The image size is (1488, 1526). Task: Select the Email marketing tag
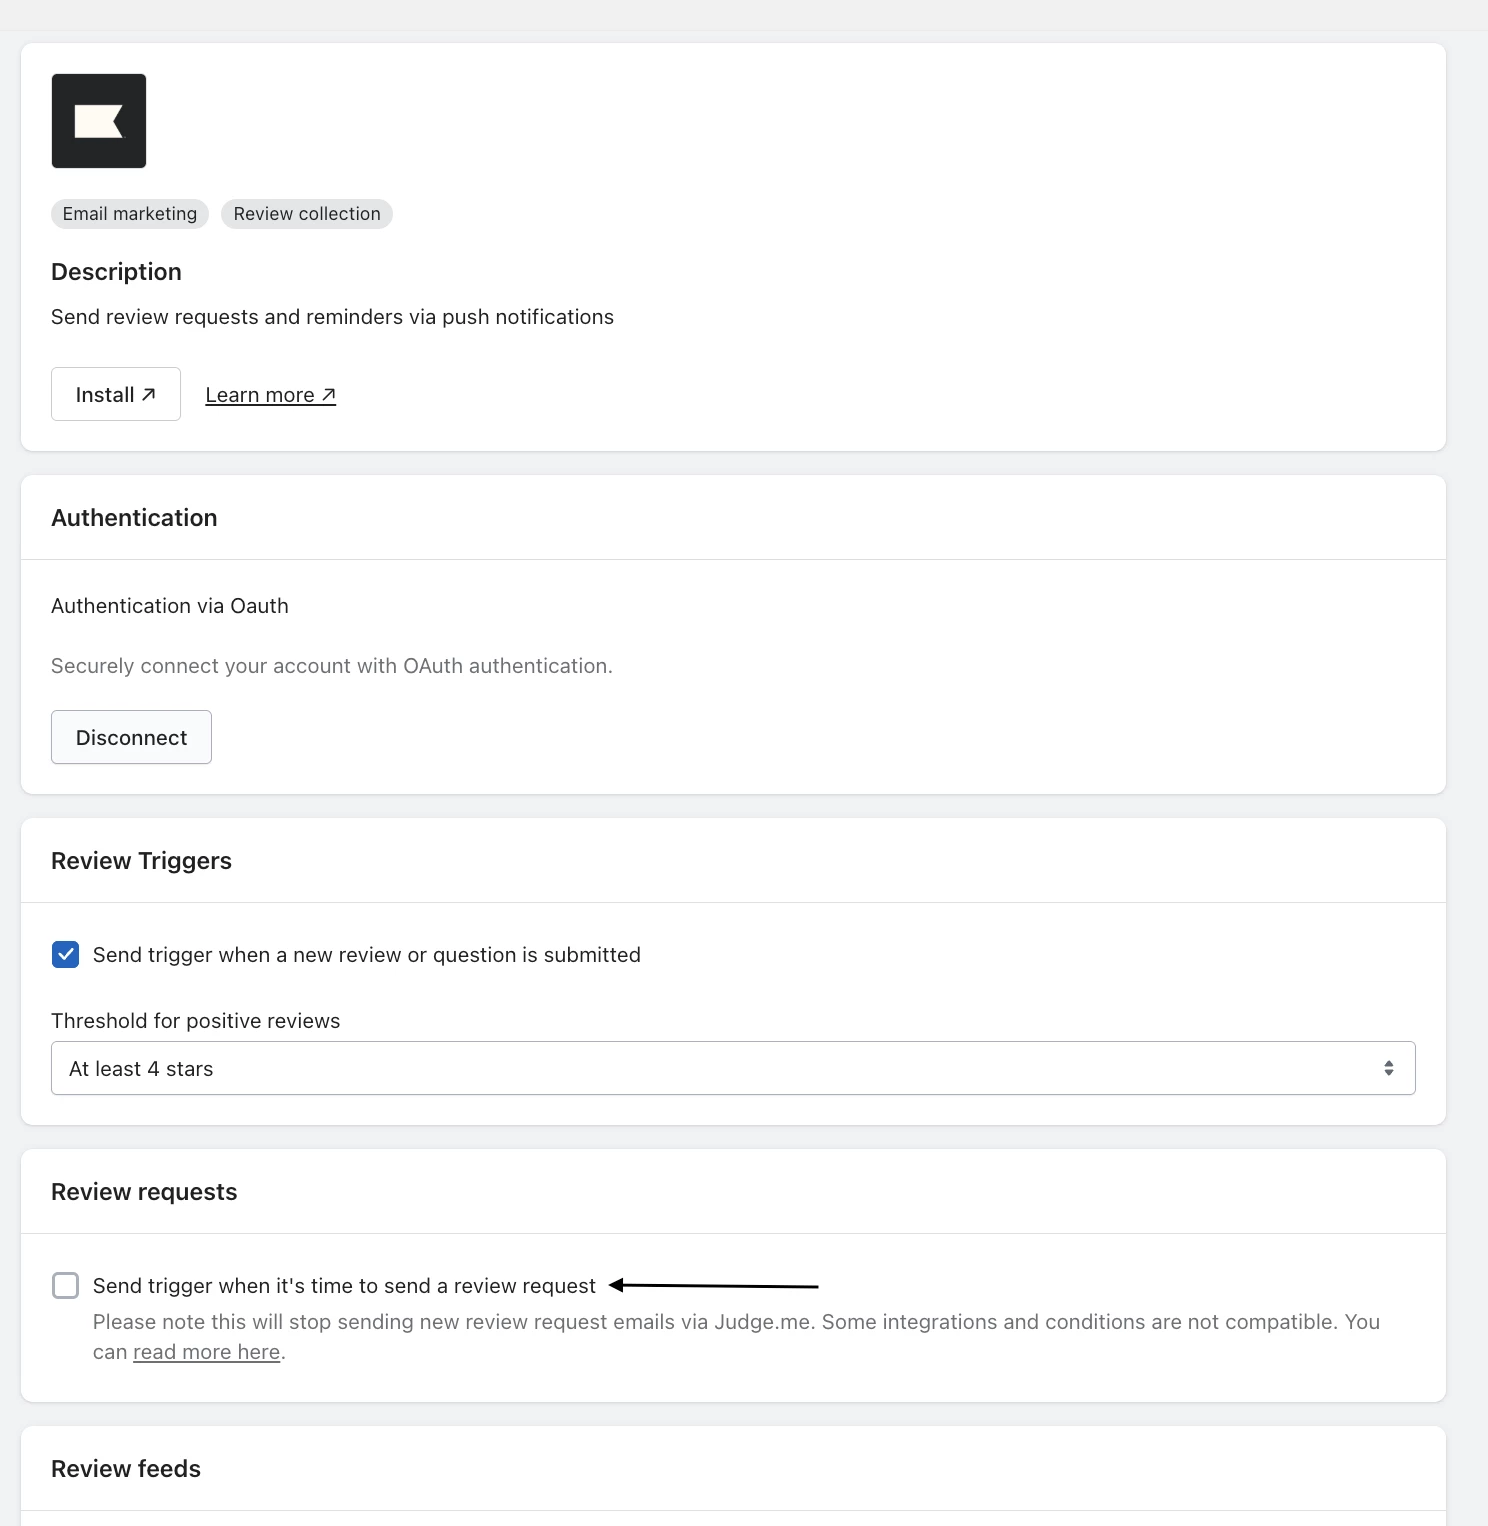pos(130,214)
